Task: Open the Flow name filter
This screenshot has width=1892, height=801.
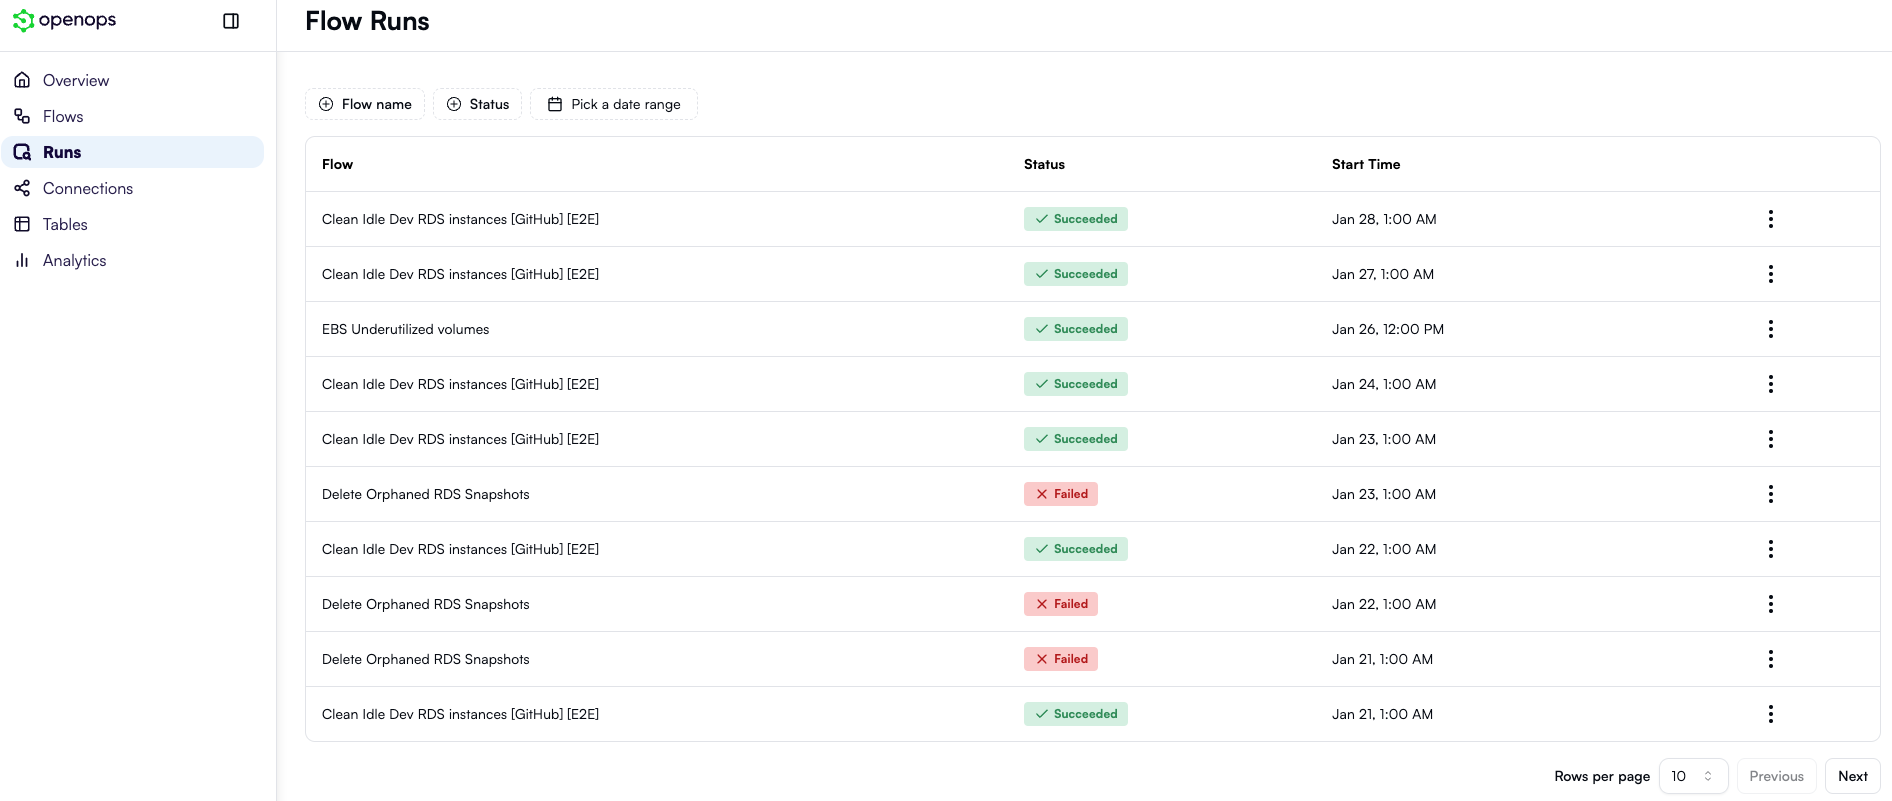Action: 365,104
